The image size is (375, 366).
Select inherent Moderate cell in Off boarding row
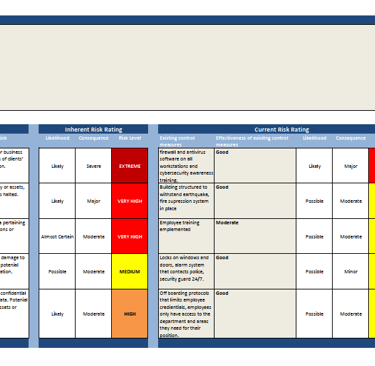point(94,314)
